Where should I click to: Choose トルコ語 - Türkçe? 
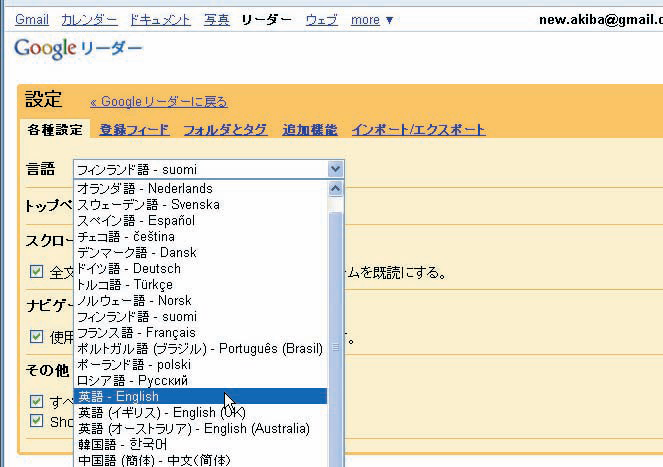coord(200,285)
